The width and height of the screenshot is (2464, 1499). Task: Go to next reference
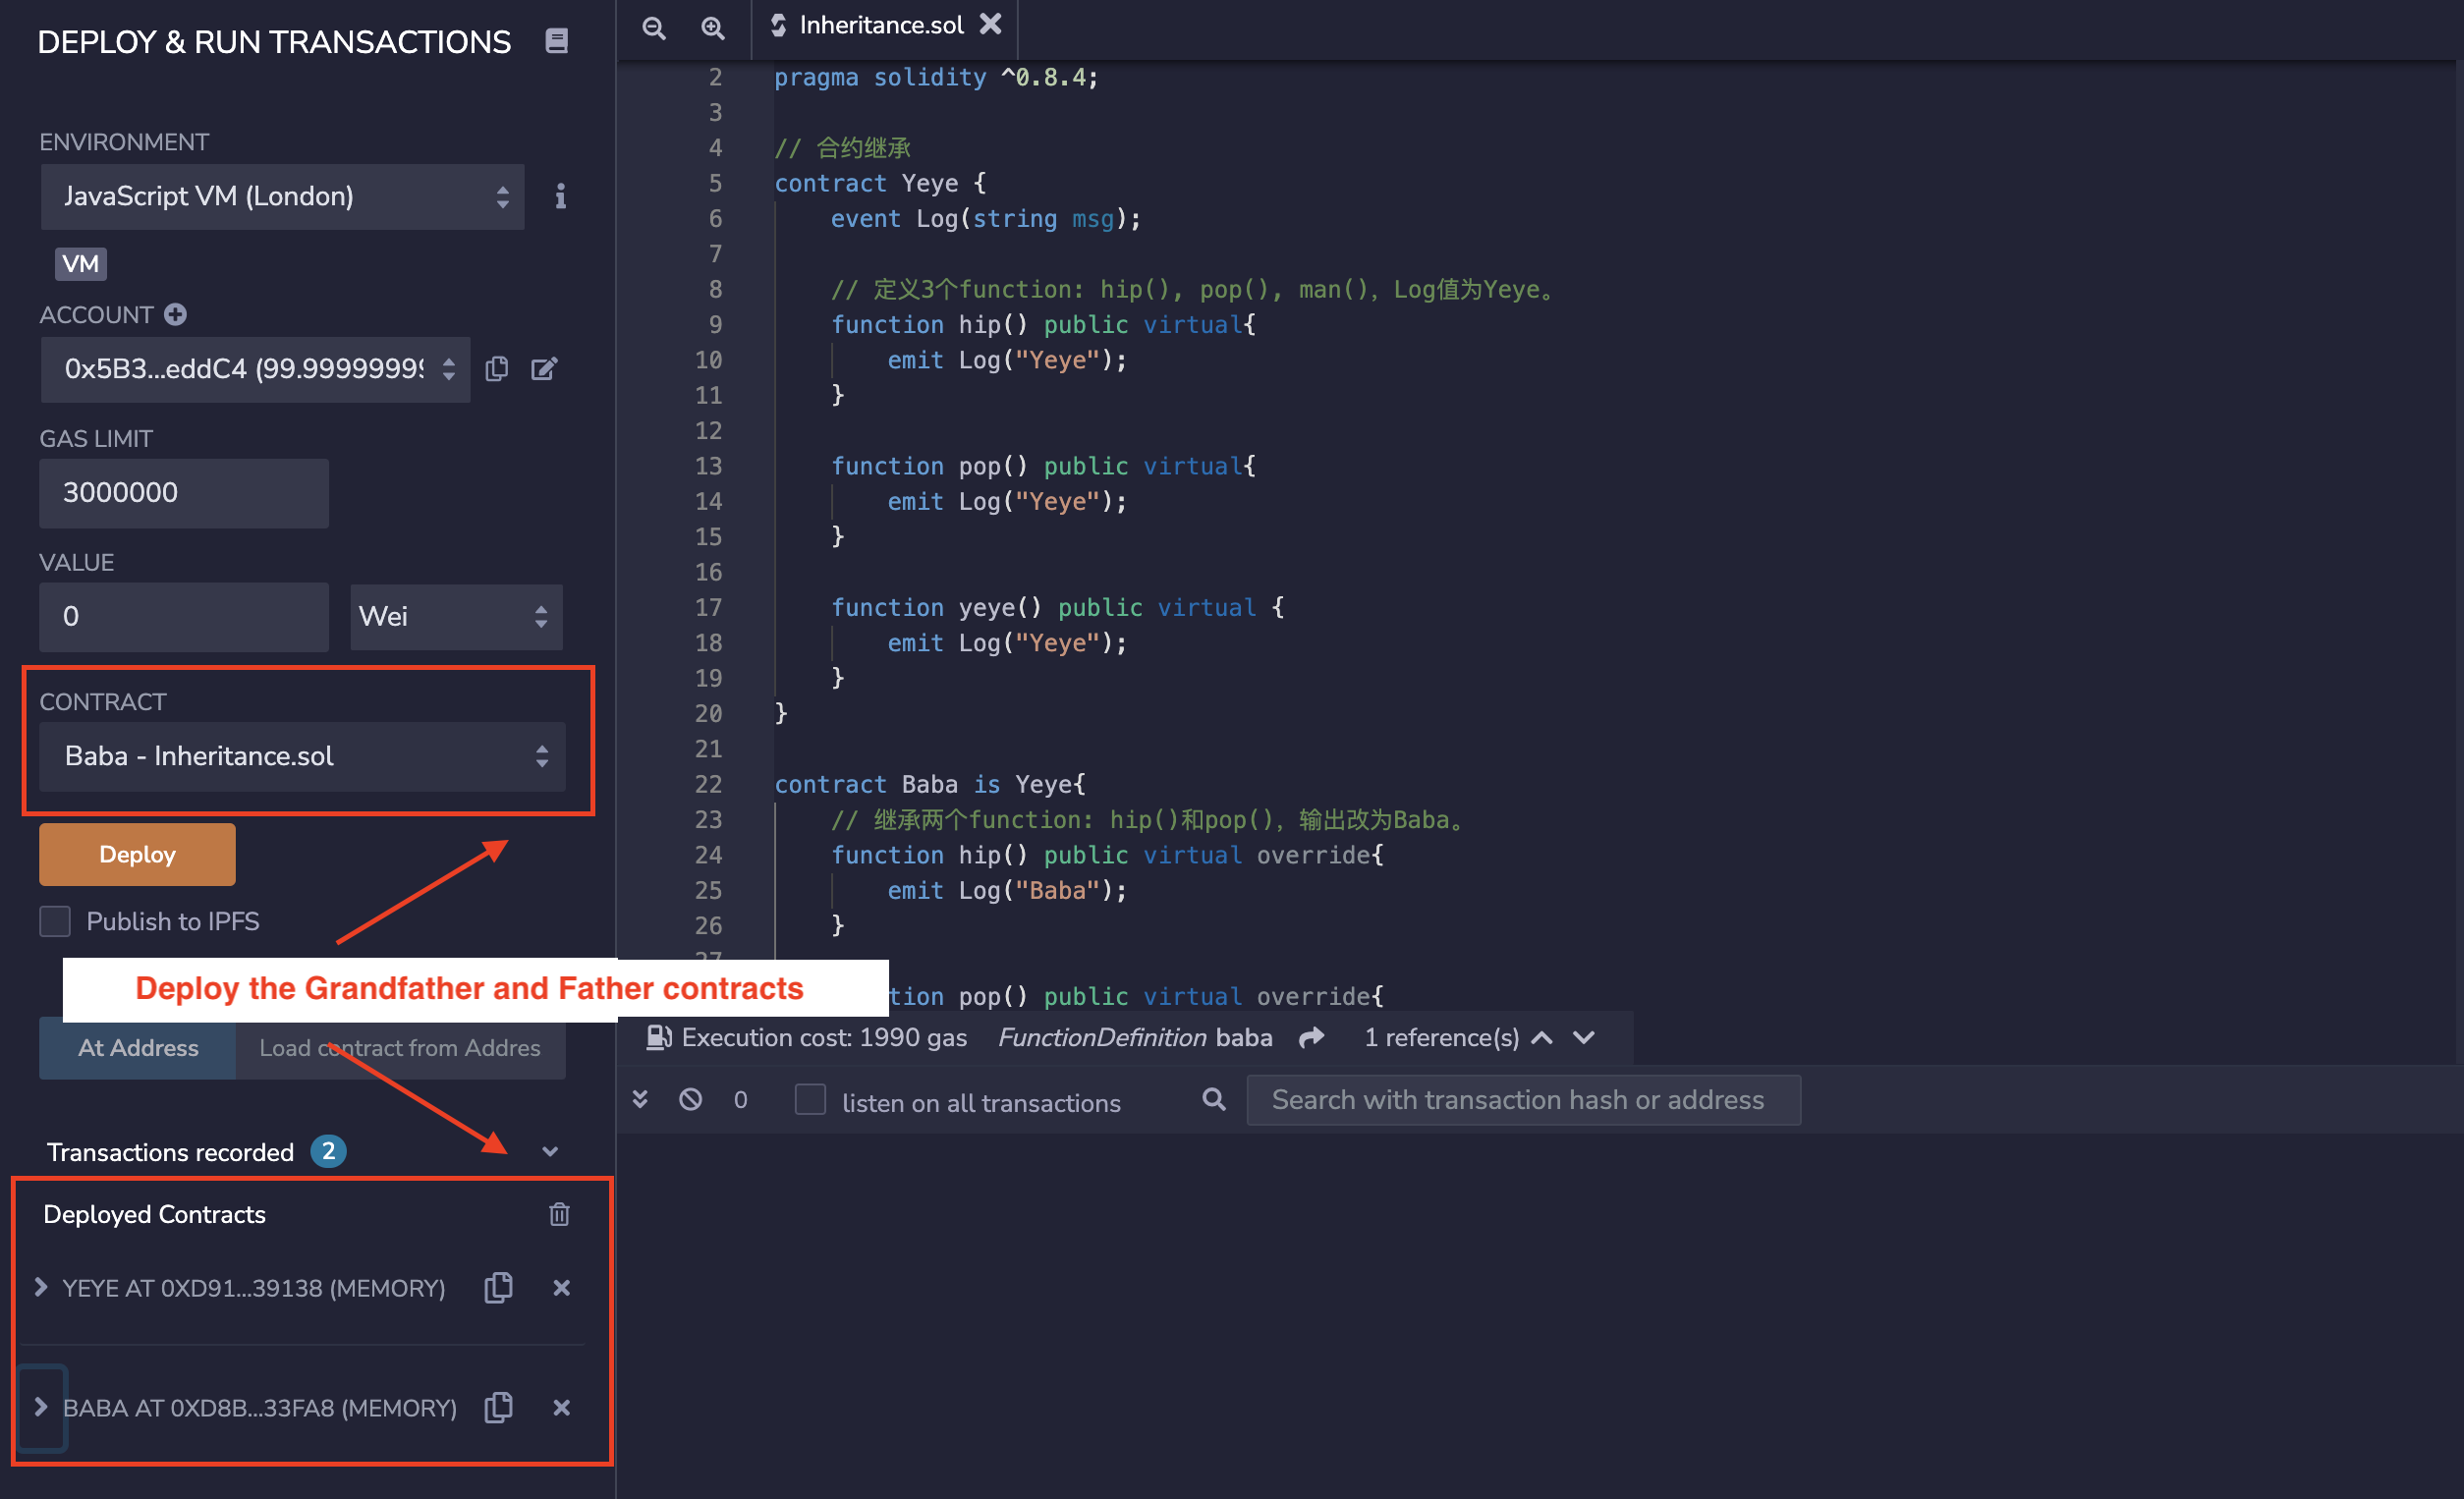pos(1584,1038)
